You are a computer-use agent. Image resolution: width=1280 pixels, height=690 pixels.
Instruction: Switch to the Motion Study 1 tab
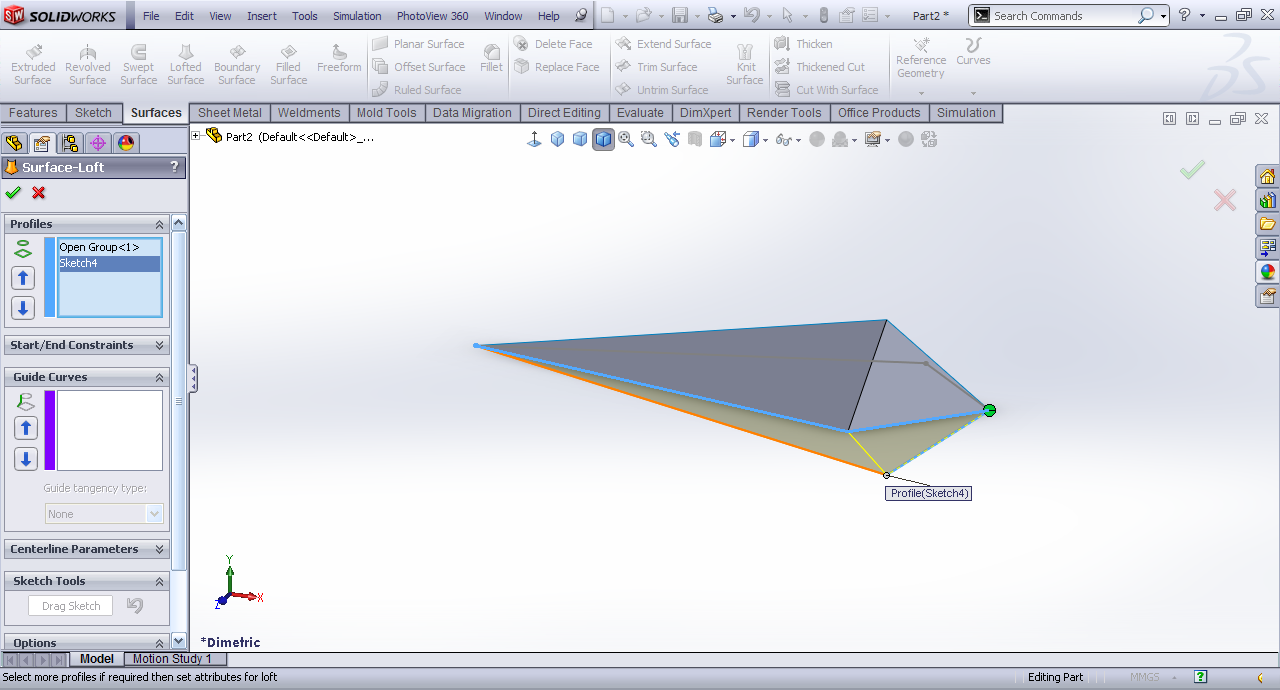tap(172, 659)
